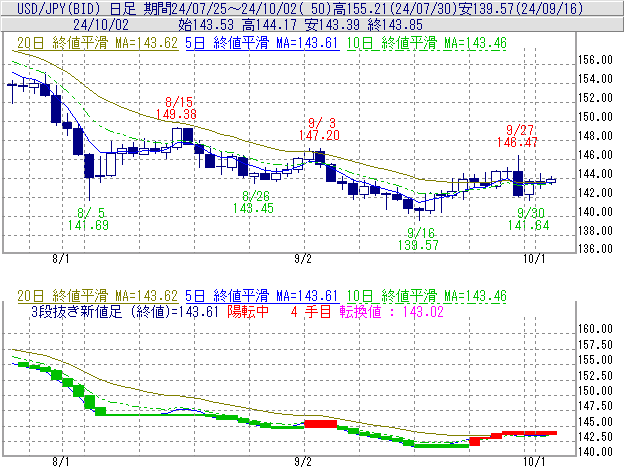
Task: Click the candlestick chart's 5日 終値平滑 MA=143.61 legend
Action: (x=262, y=43)
